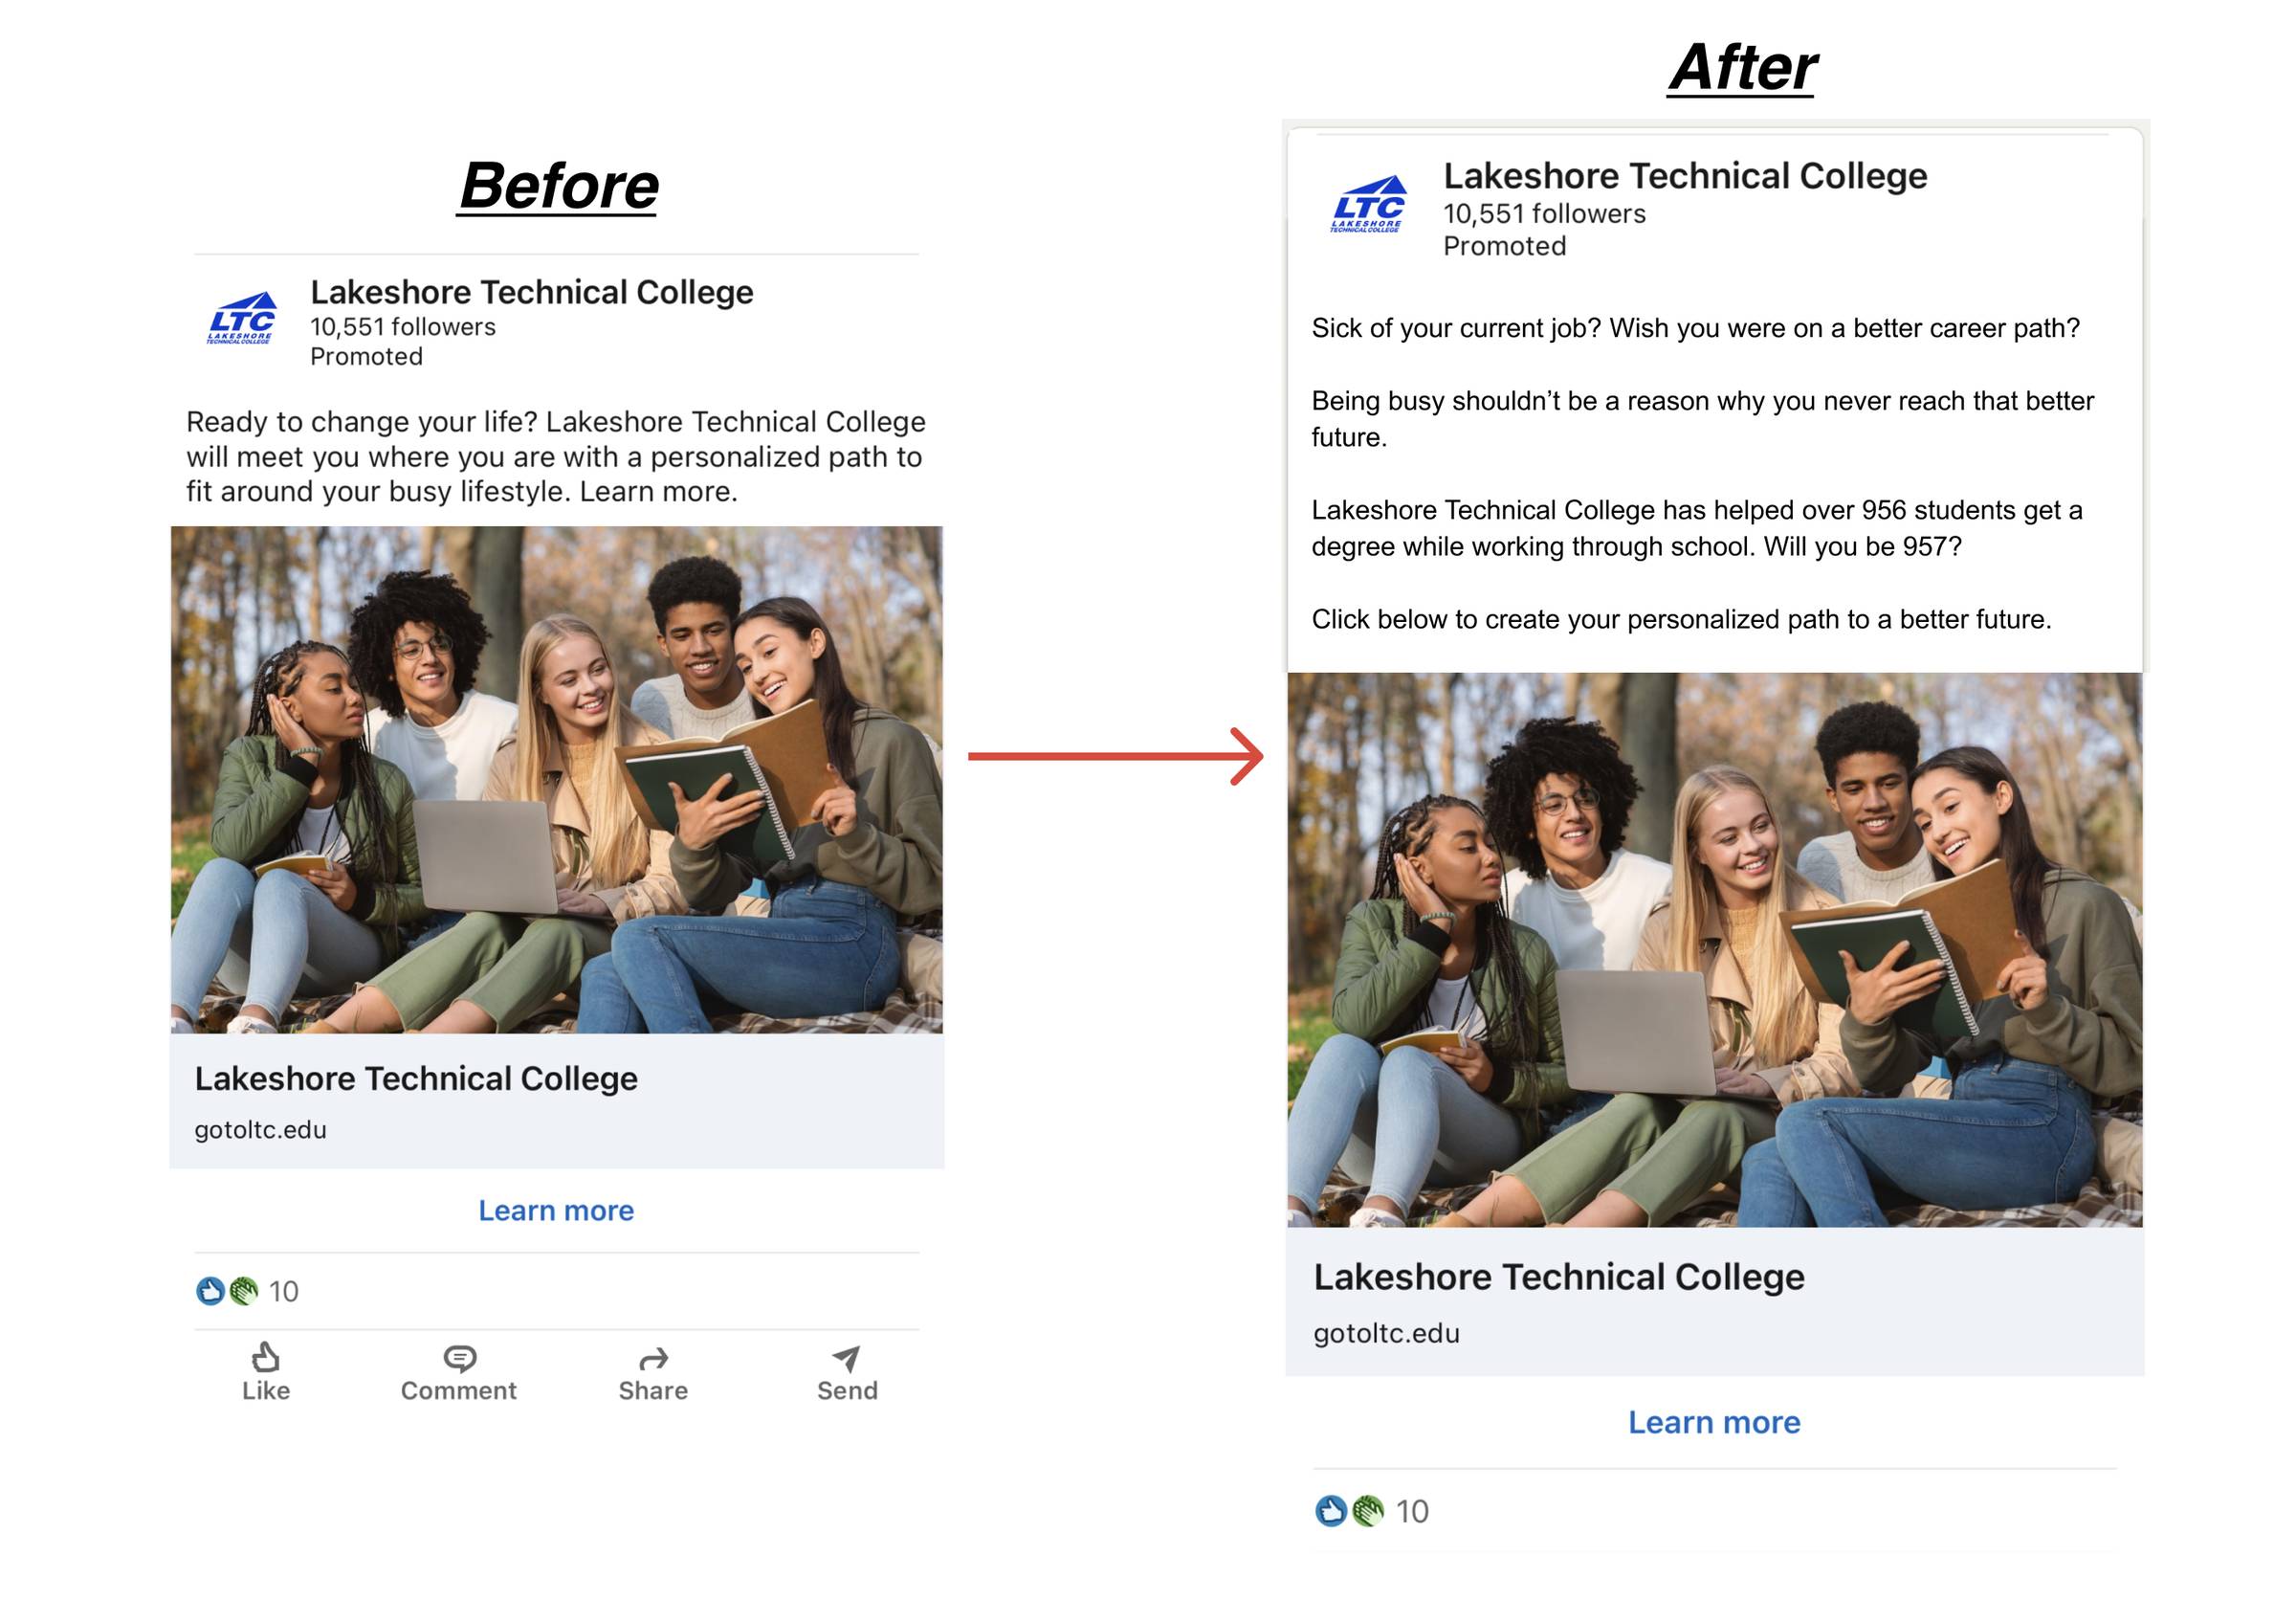Click the LTC logo in the After ad
Image resolution: width=2296 pixels, height=1600 pixels.
[x=1368, y=205]
